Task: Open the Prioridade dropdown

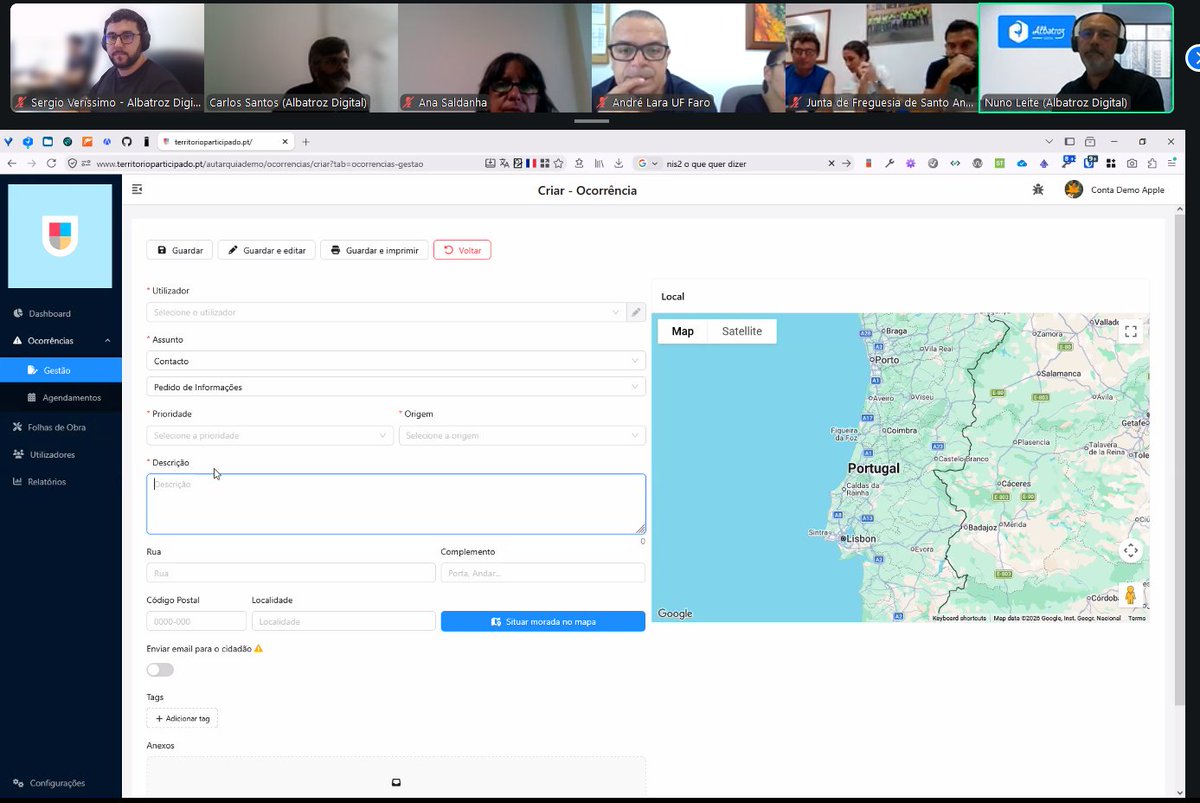Action: pos(270,435)
